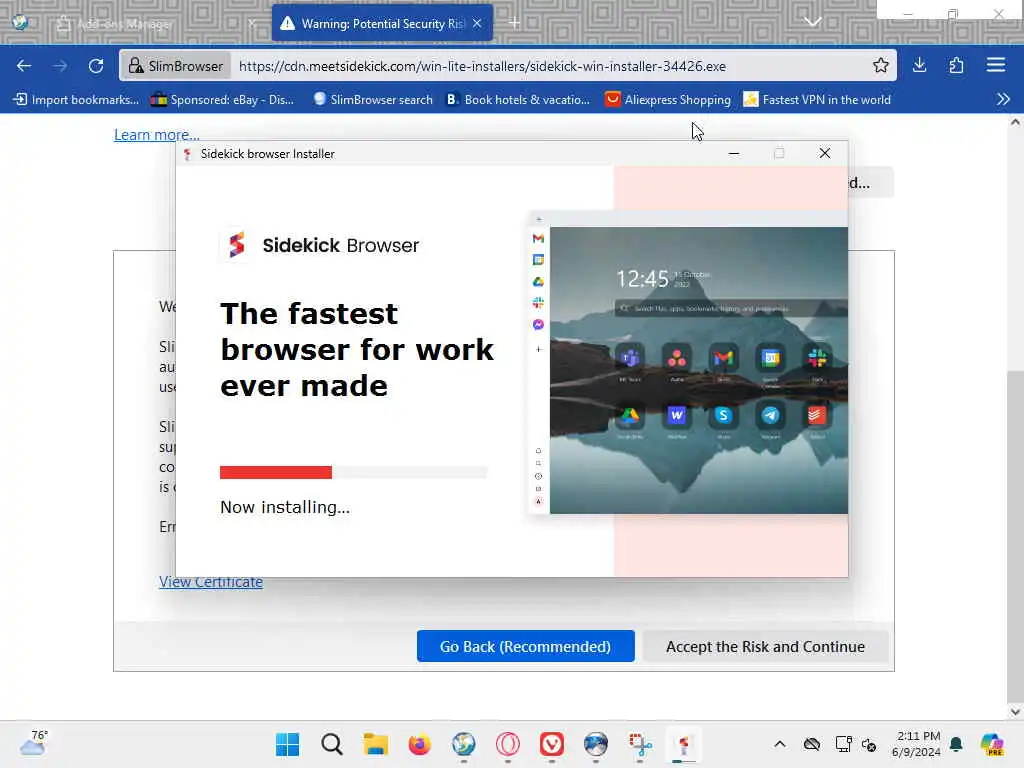
Task: Open Snipping Tool from taskbar
Action: [x=640, y=744]
